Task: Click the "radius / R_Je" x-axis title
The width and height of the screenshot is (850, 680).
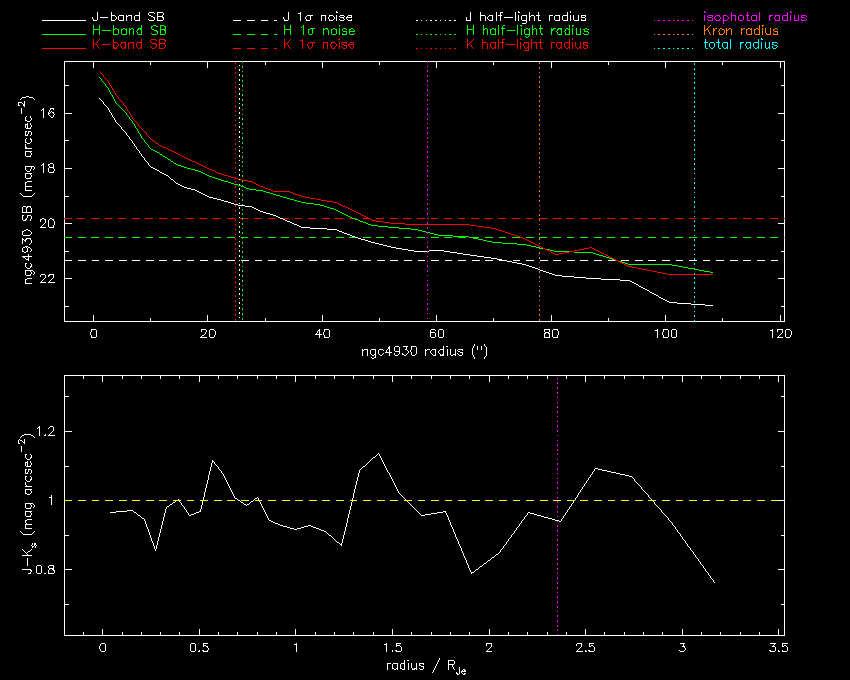Action: (x=426, y=666)
